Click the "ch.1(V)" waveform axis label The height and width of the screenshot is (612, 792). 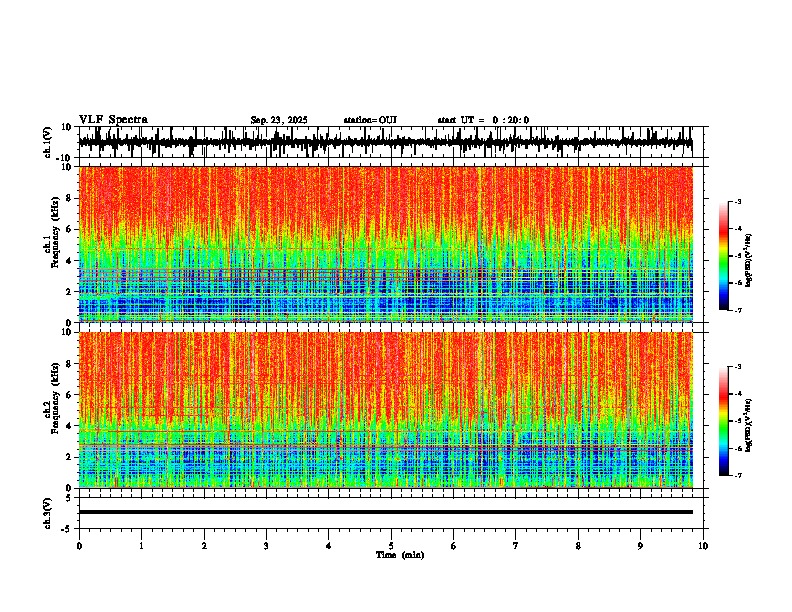point(48,143)
